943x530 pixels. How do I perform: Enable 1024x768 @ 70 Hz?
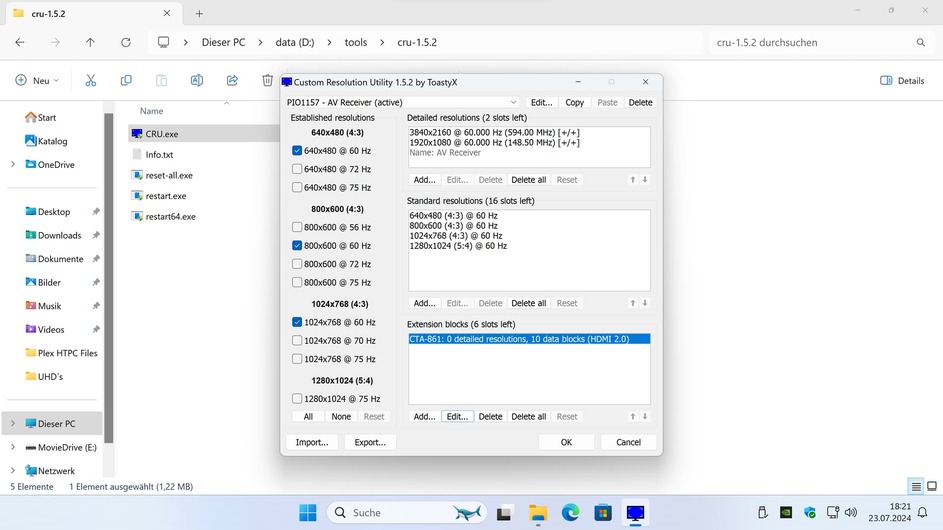(297, 340)
